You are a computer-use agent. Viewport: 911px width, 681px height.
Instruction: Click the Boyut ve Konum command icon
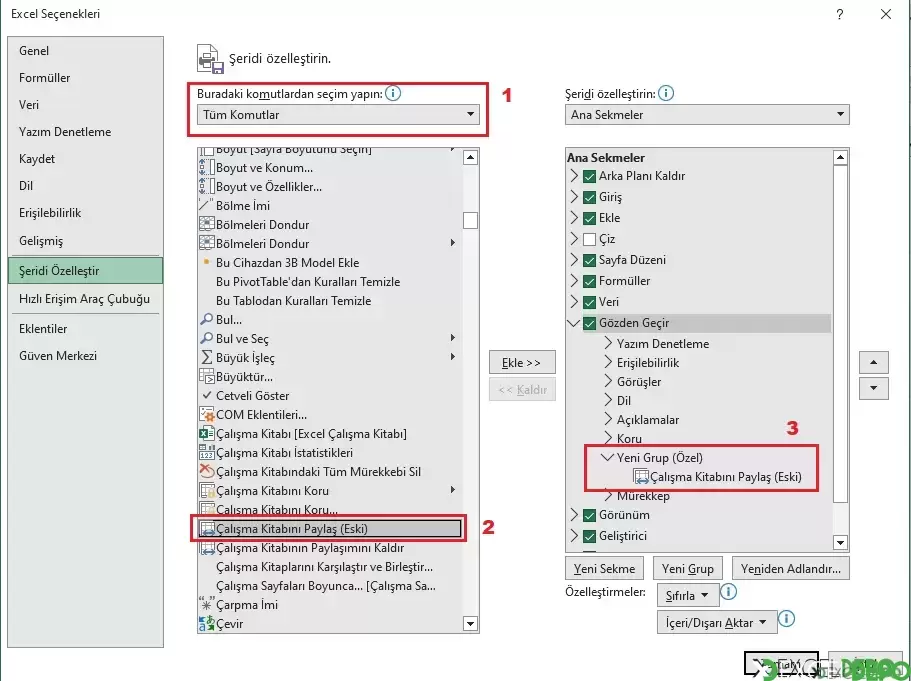point(207,168)
